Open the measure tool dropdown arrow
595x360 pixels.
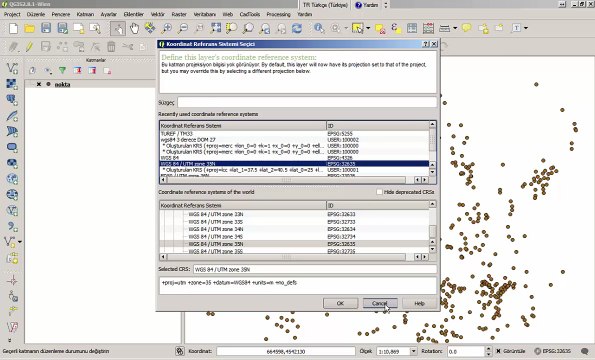[455, 28]
